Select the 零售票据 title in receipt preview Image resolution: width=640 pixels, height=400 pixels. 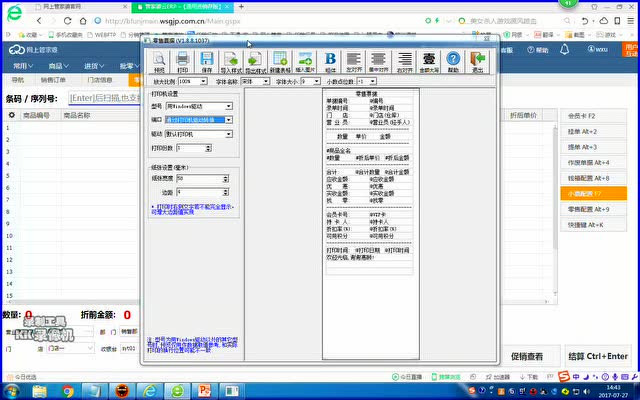[366, 93]
